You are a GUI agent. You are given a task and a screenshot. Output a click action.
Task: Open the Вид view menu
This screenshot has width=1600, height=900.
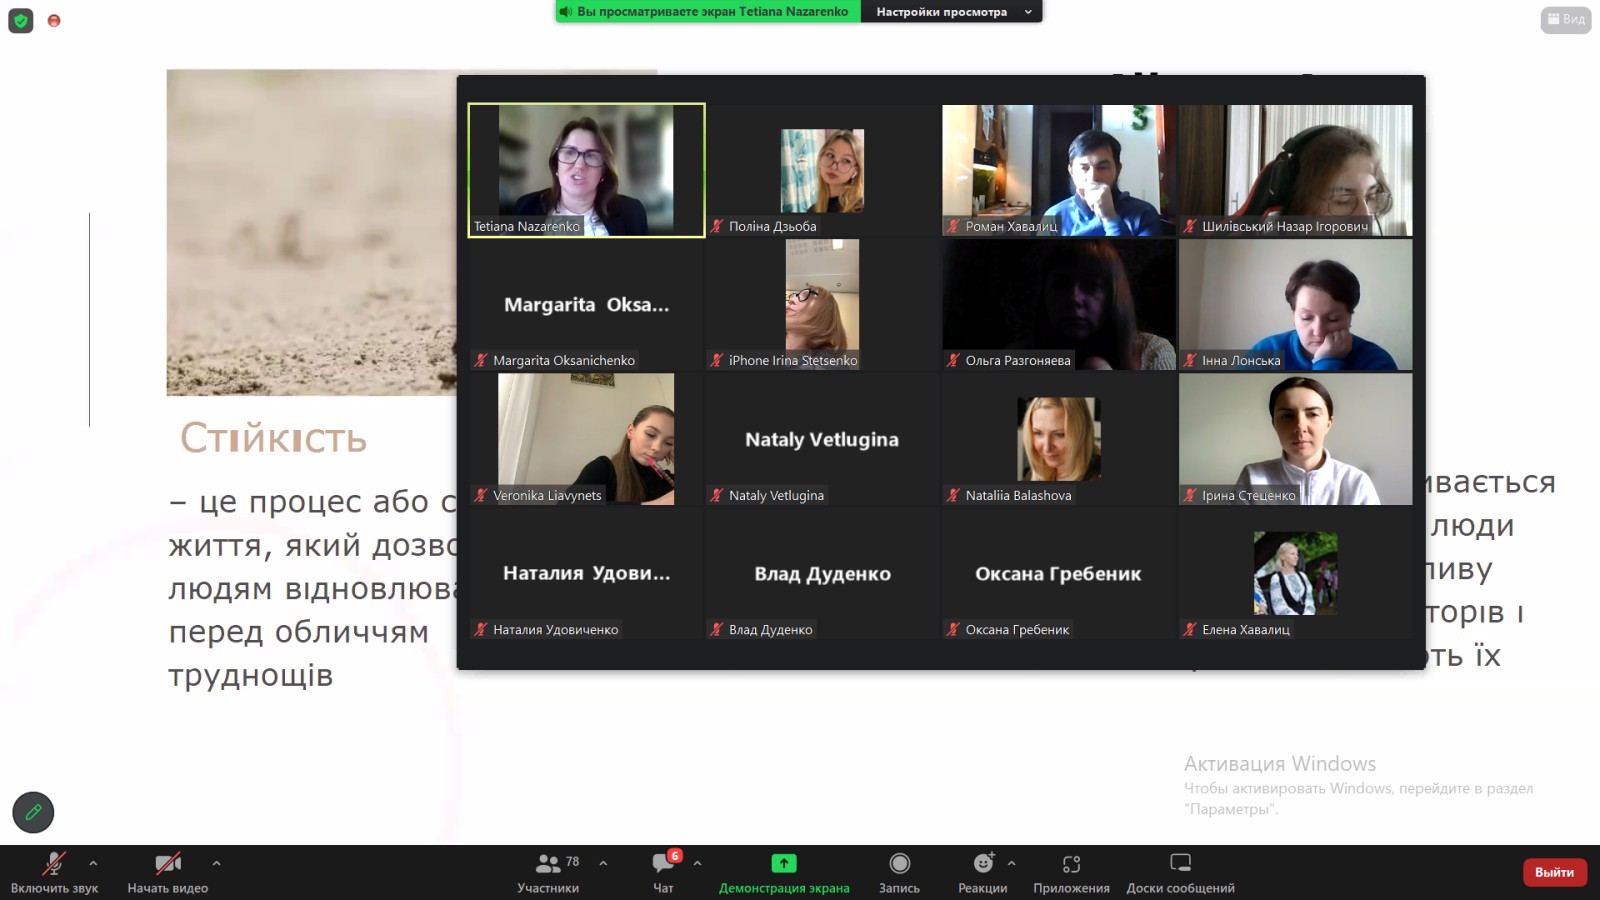1566,19
